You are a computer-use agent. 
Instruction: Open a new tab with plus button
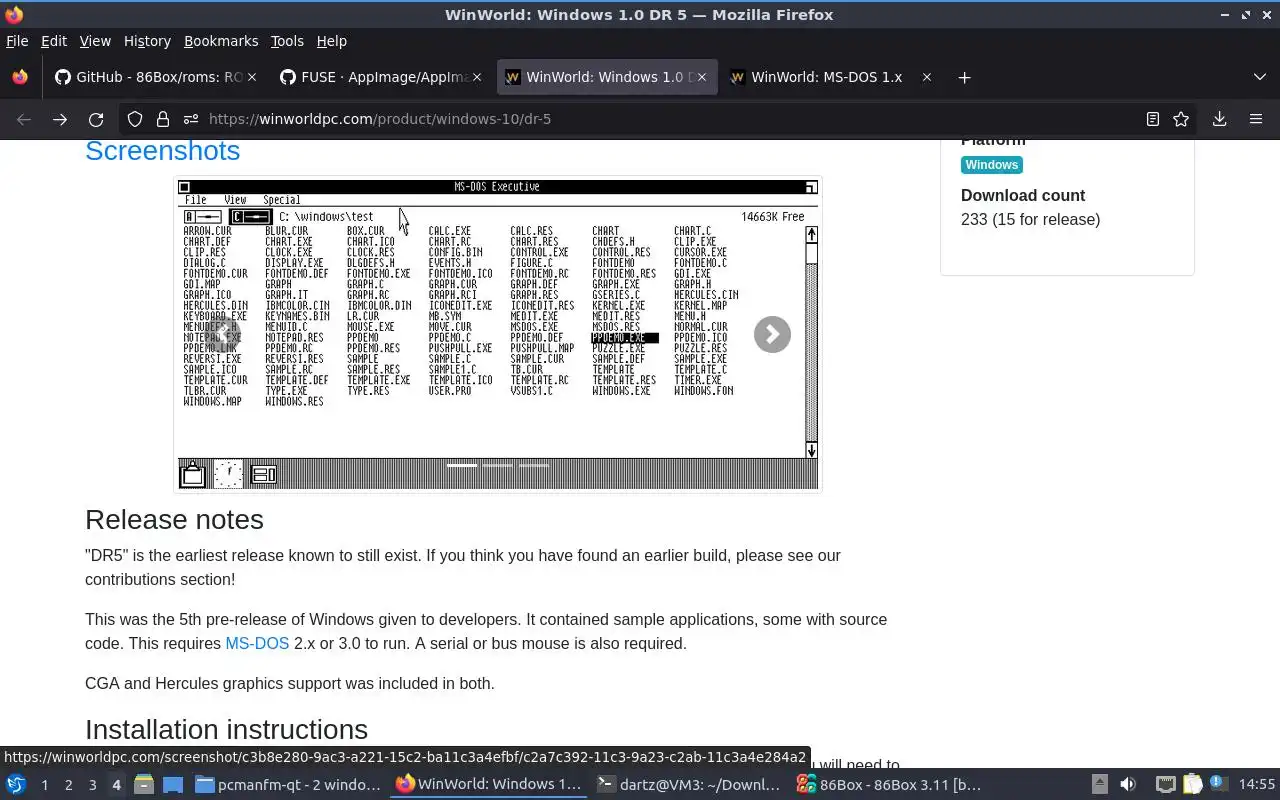click(964, 77)
